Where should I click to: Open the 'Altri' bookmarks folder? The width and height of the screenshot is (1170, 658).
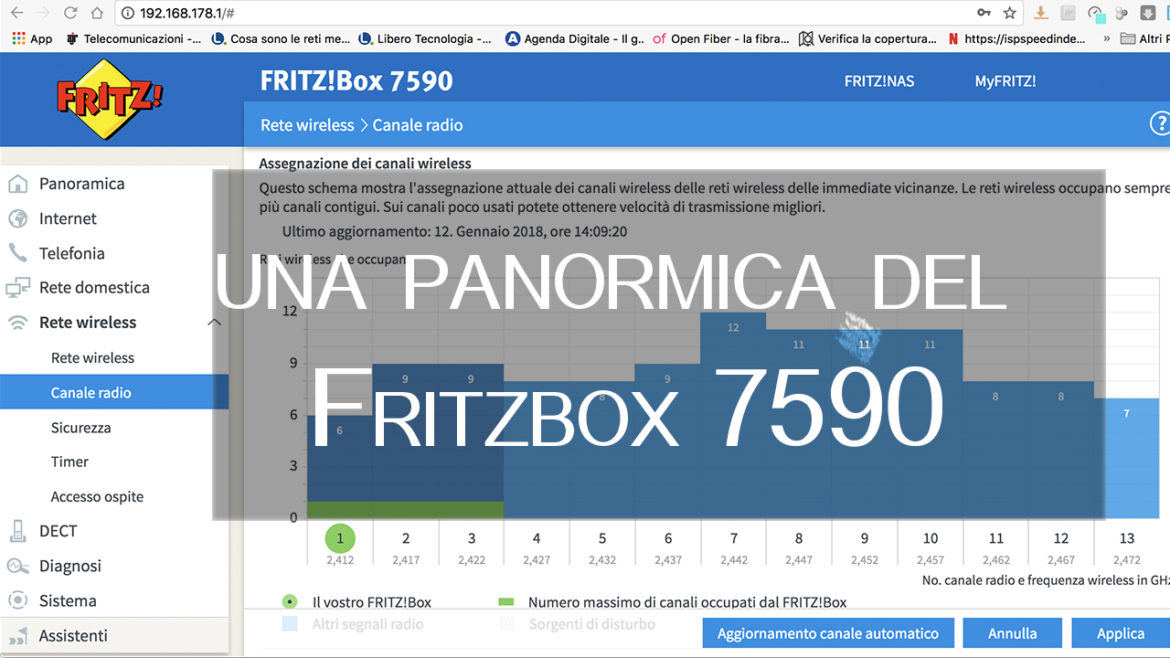tap(1145, 39)
